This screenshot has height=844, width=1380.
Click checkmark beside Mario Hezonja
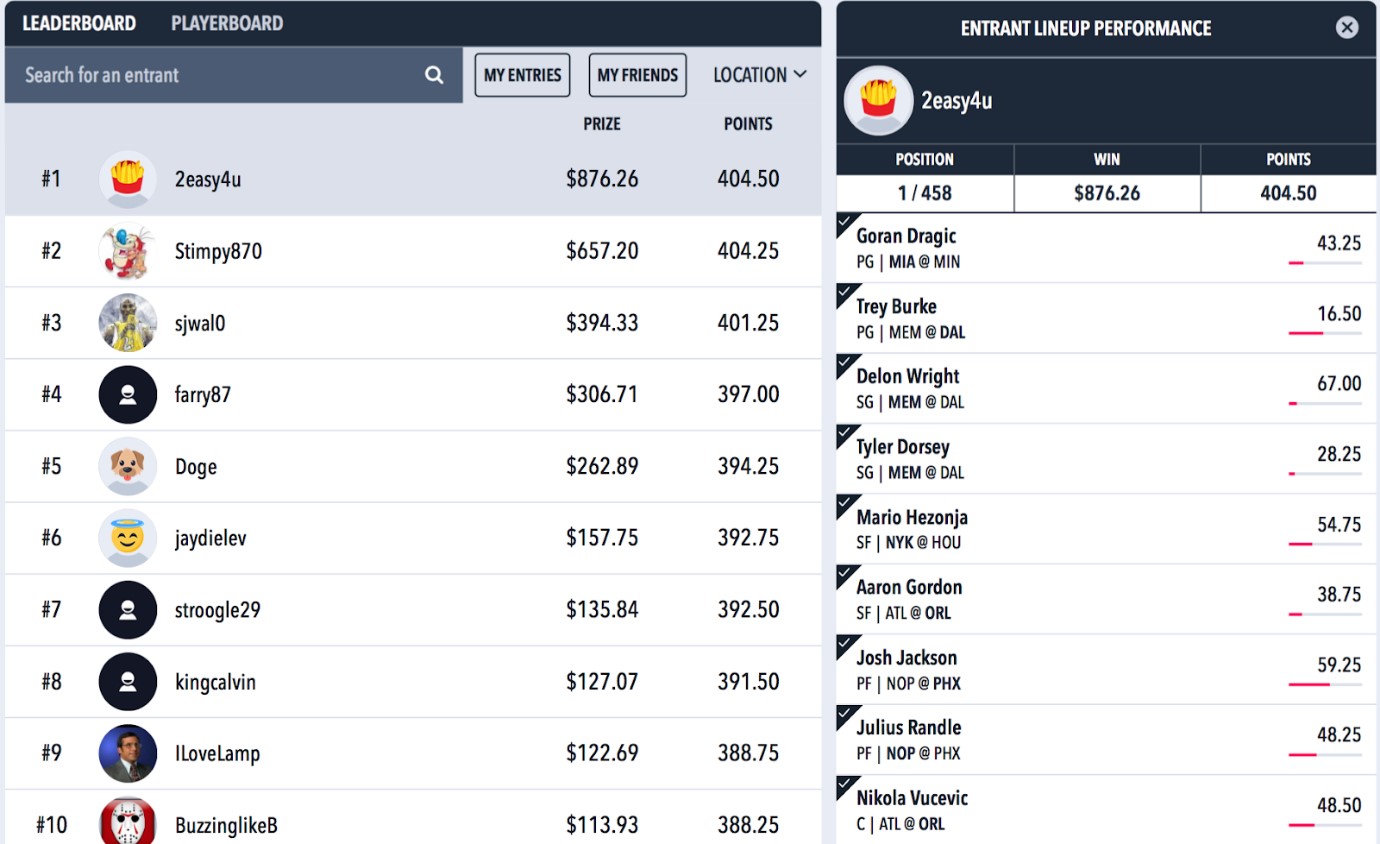[x=844, y=502]
